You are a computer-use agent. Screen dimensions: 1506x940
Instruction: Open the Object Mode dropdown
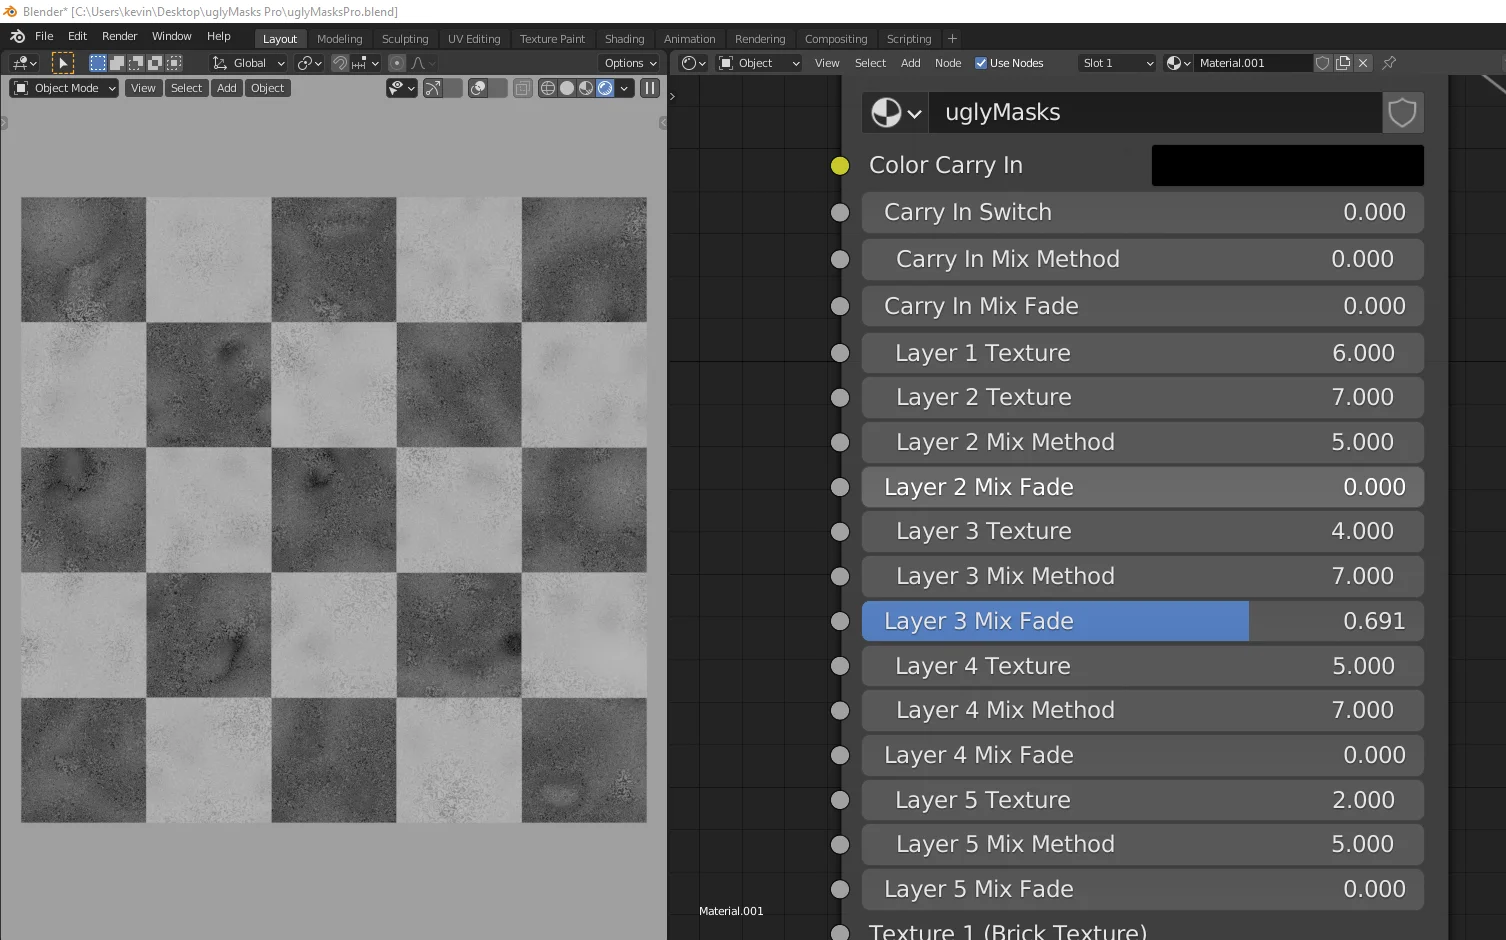(63, 88)
